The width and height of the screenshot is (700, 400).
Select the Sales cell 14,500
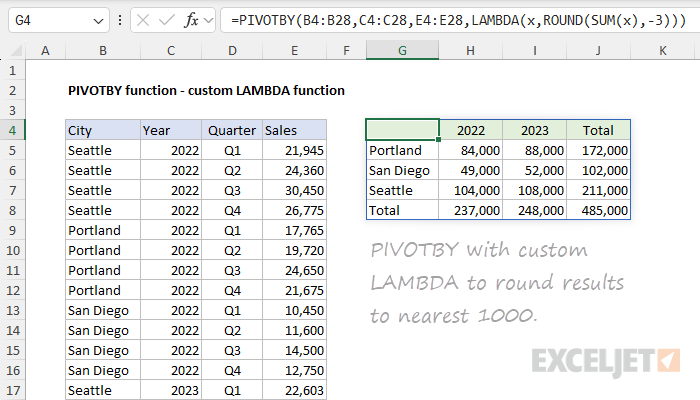click(294, 350)
